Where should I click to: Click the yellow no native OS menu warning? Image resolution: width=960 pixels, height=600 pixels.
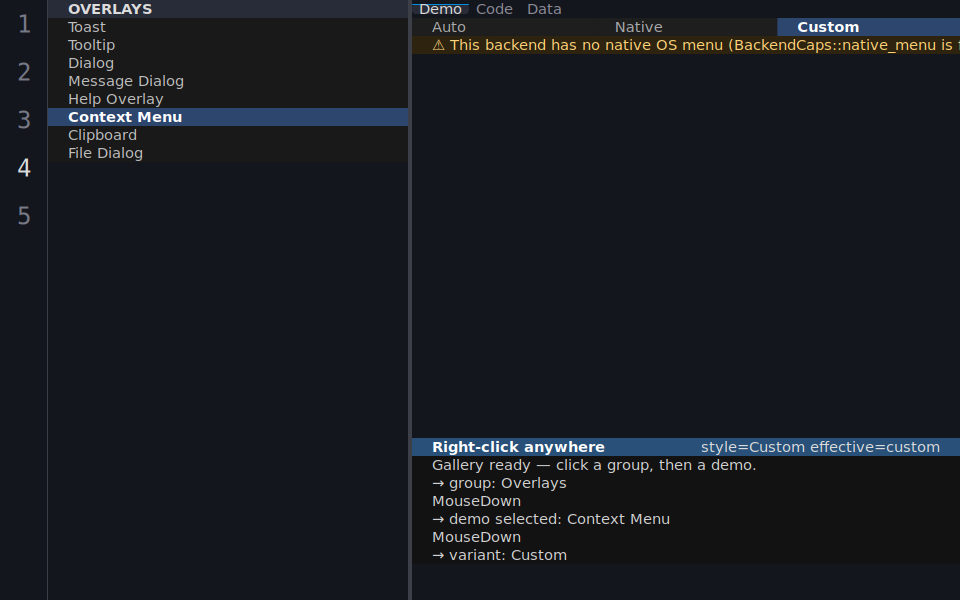coord(686,45)
